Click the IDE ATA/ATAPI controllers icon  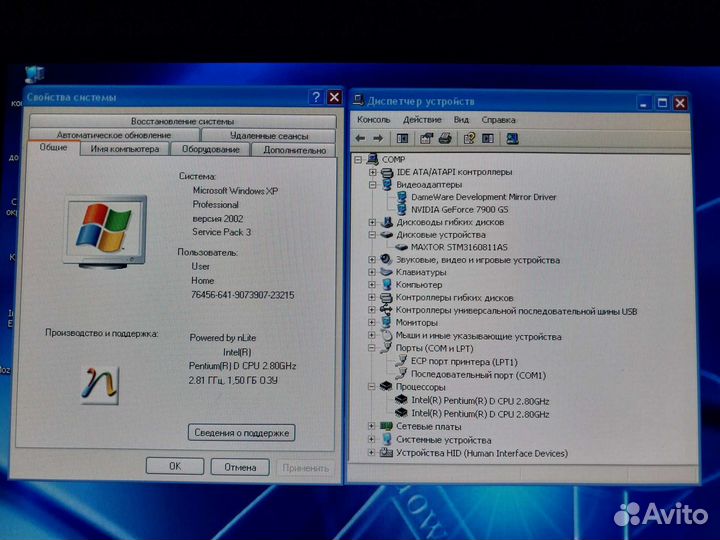[387, 172]
